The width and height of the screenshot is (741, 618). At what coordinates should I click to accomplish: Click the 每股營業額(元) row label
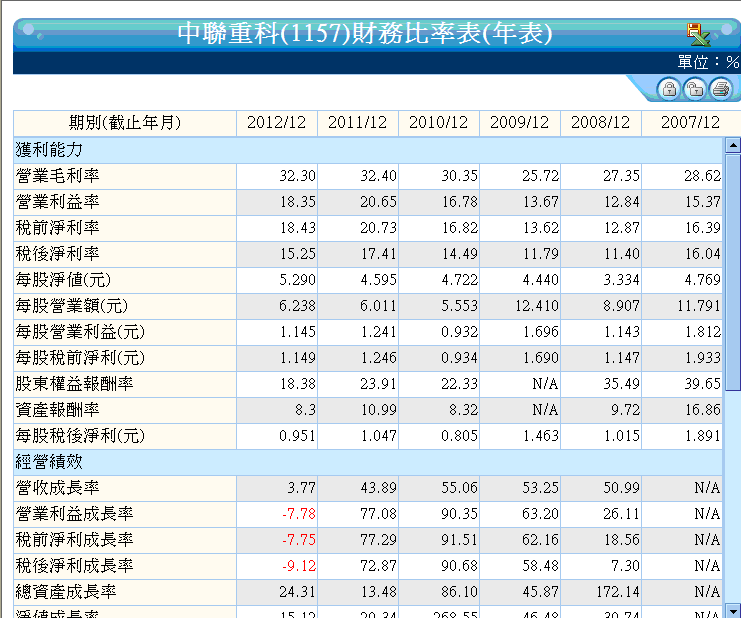tap(72, 306)
